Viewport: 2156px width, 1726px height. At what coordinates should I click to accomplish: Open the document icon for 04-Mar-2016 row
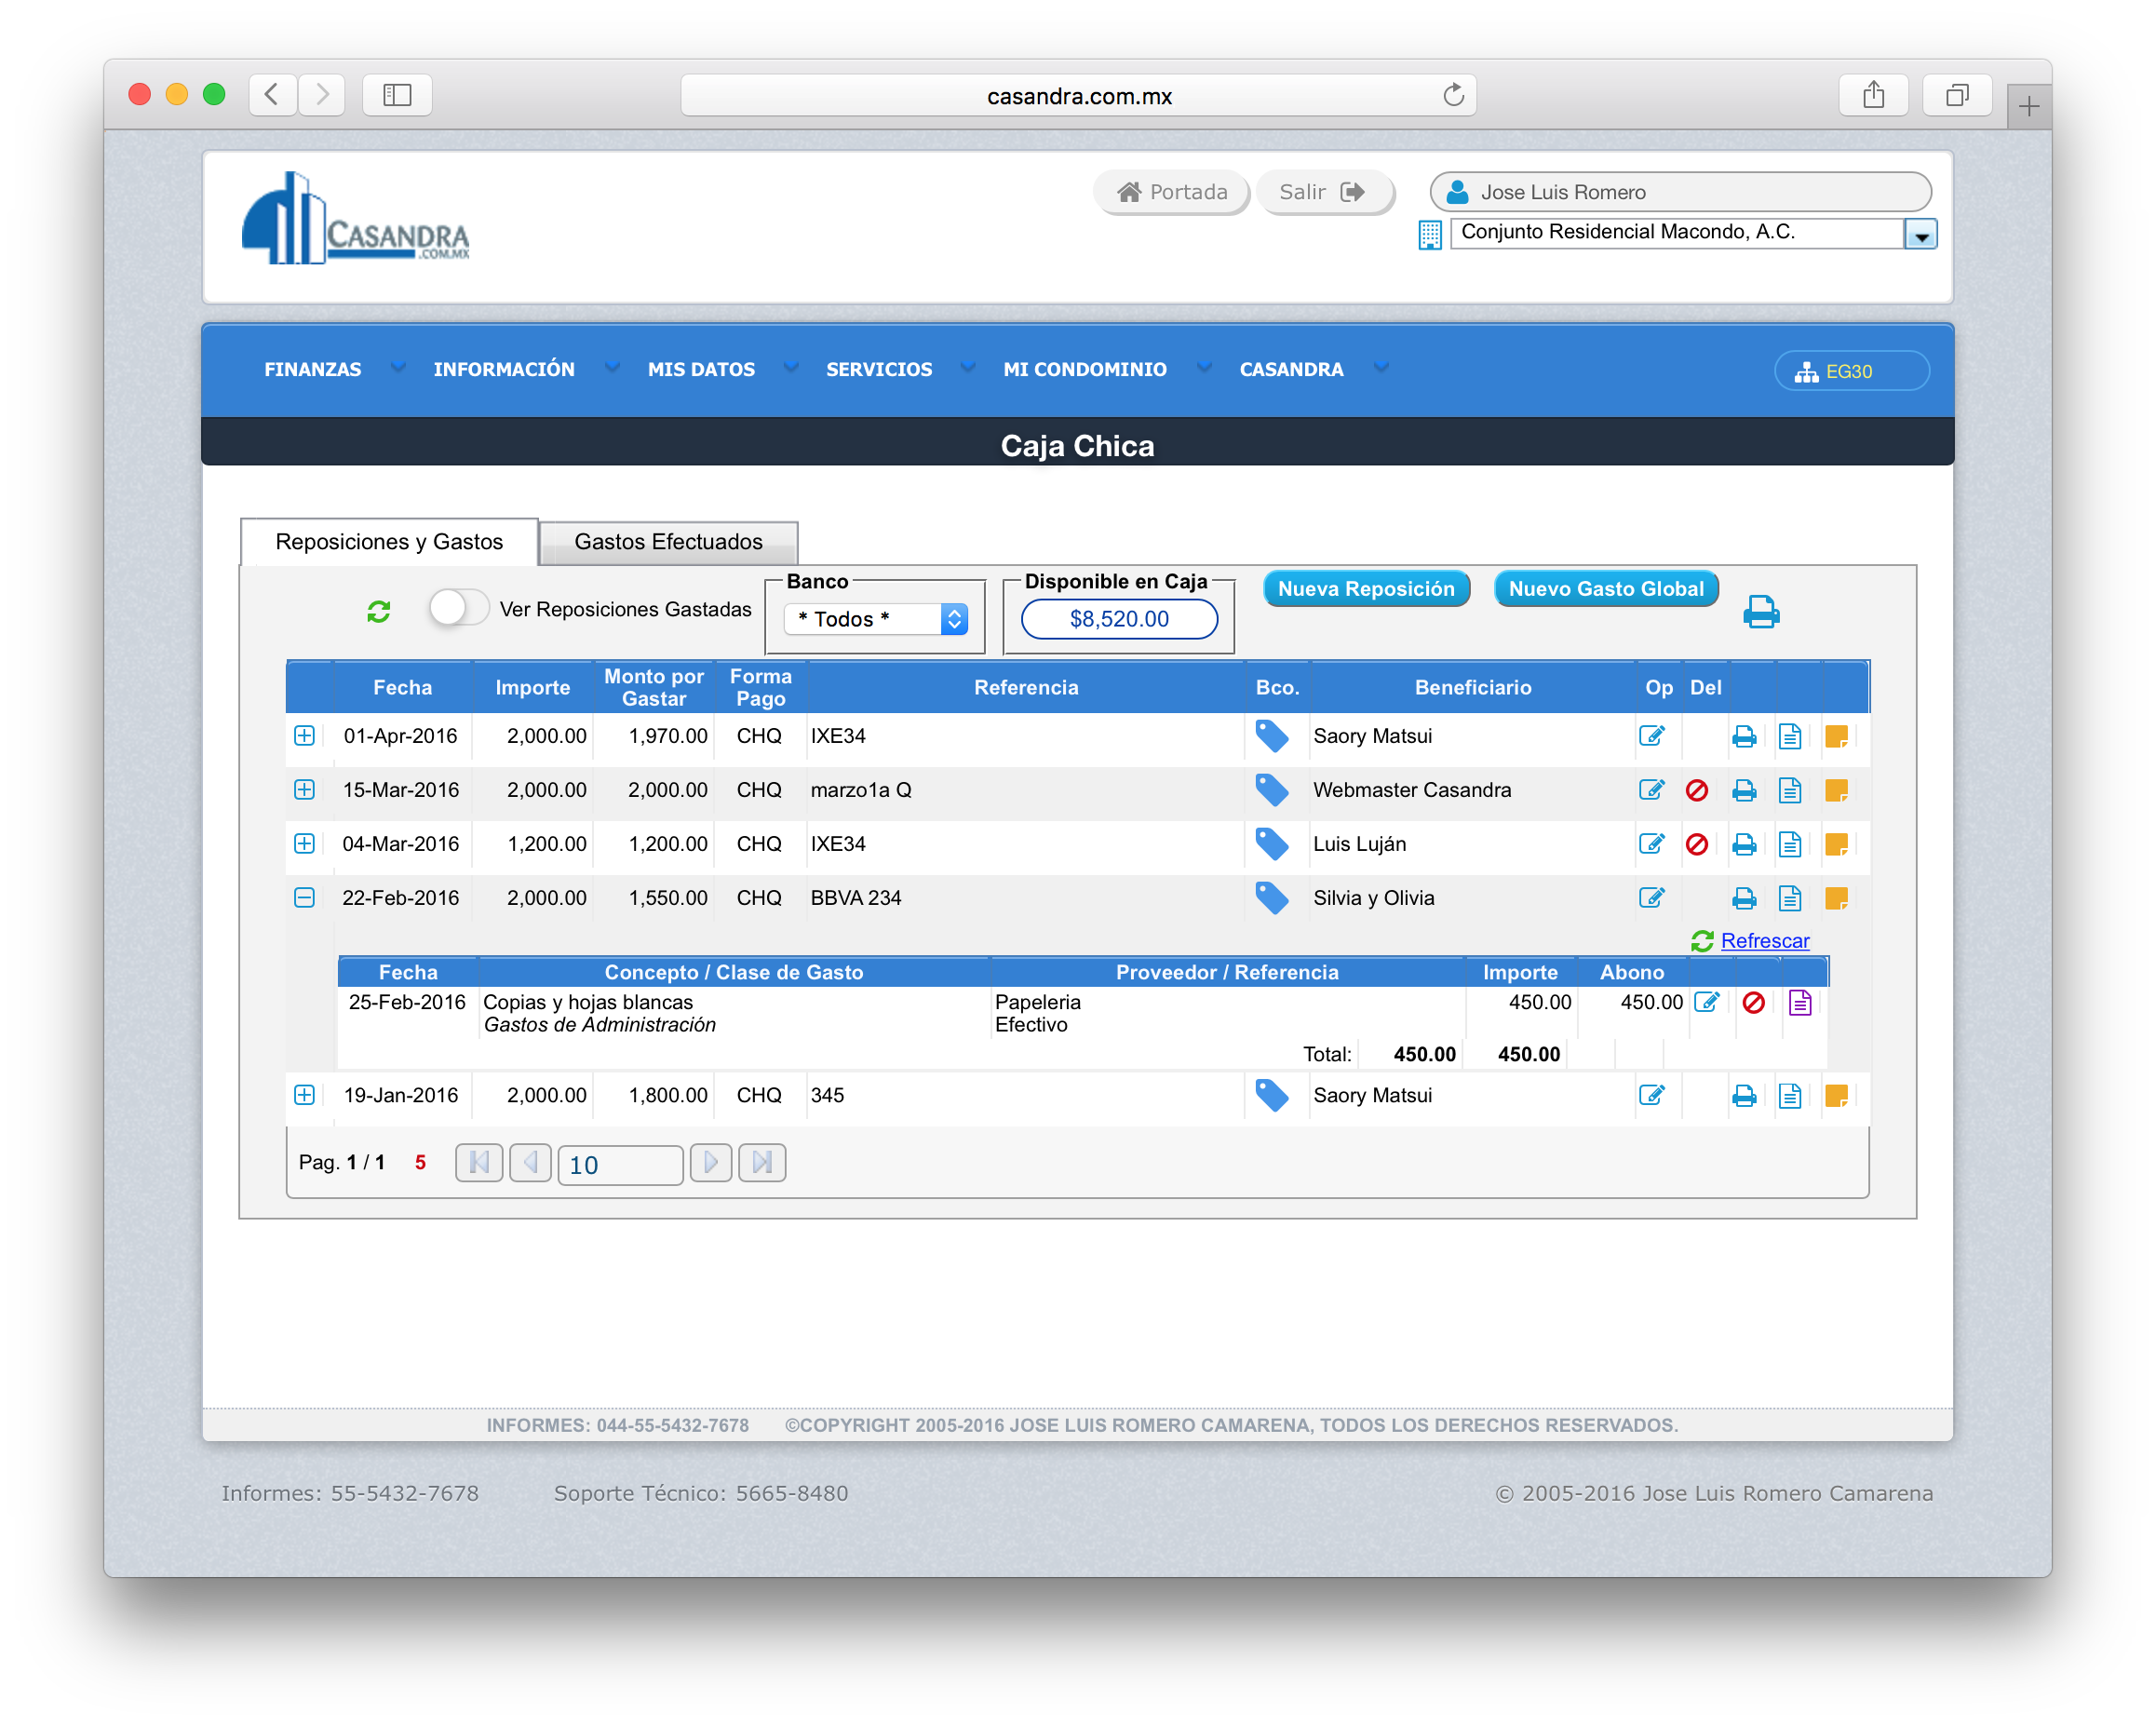1790,845
